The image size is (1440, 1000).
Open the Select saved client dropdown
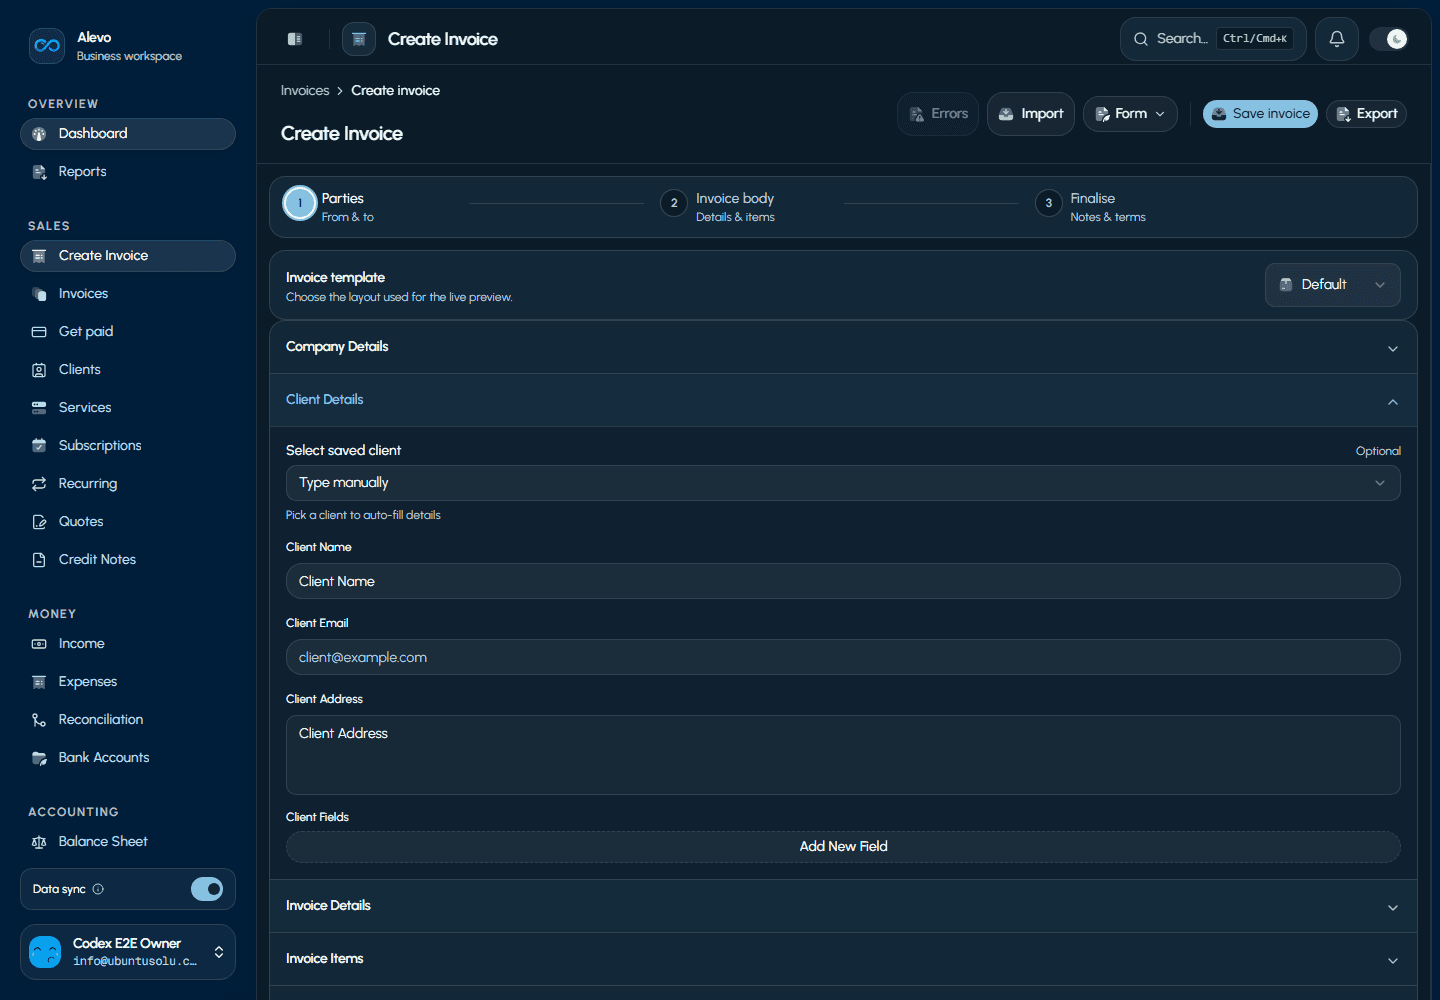click(x=843, y=483)
